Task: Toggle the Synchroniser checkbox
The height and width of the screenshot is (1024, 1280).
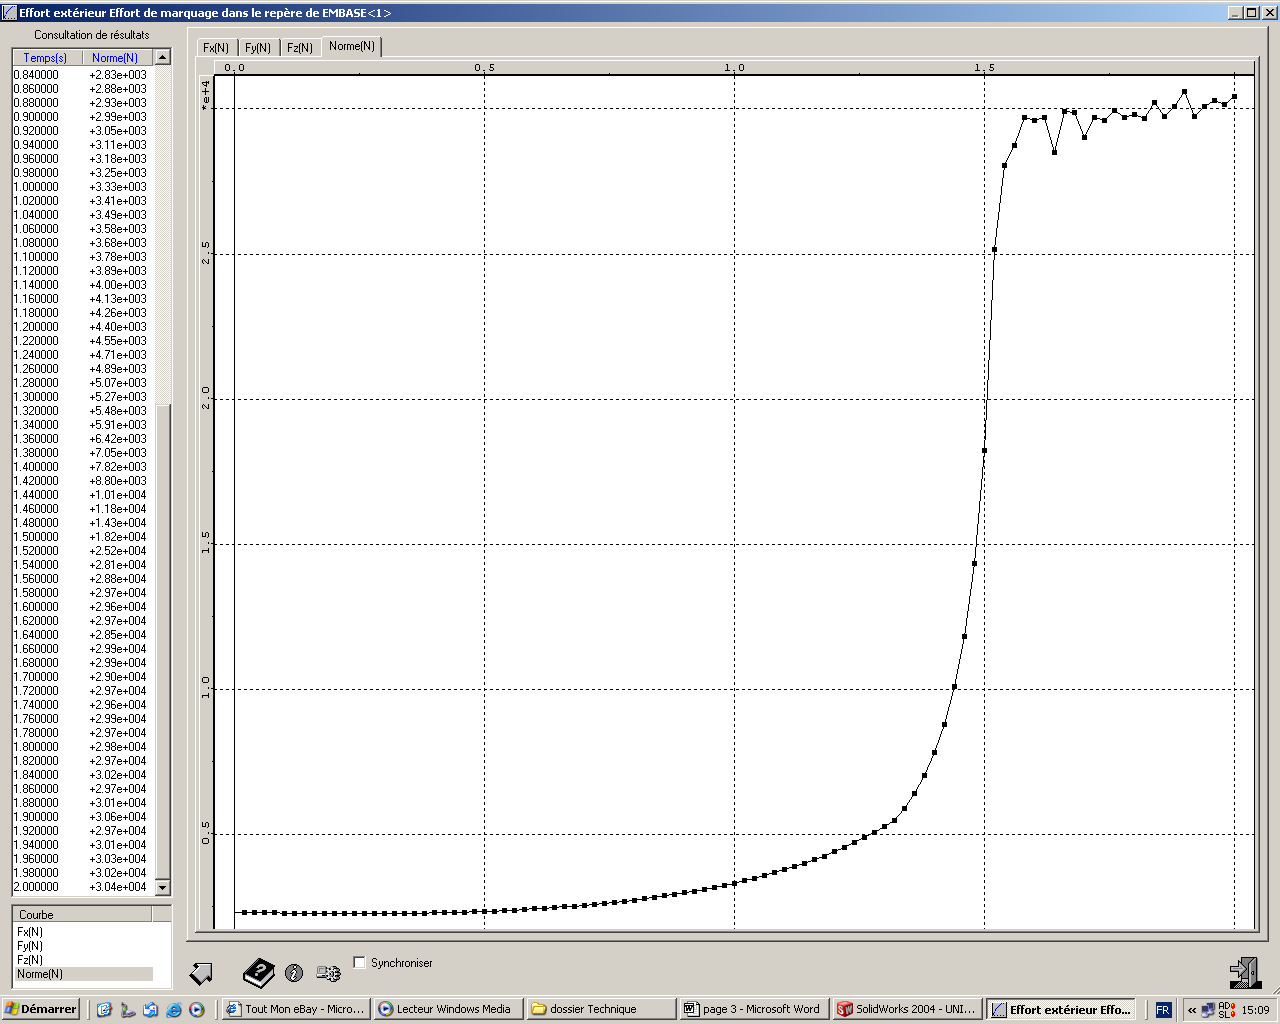Action: [x=360, y=962]
